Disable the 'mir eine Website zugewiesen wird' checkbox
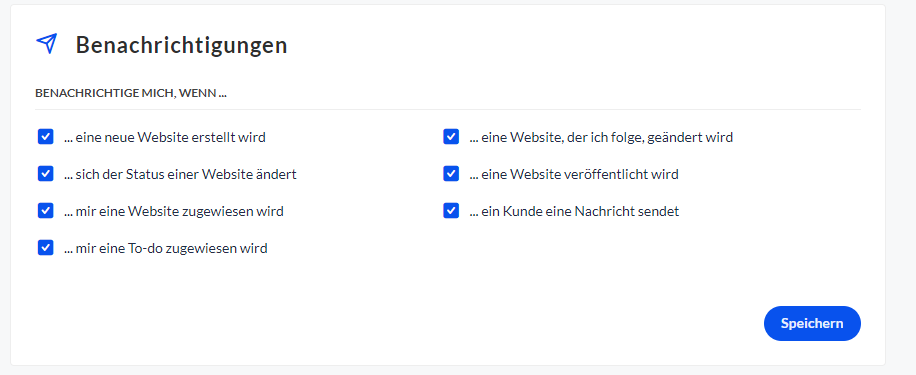This screenshot has height=375, width=916. coord(46,210)
